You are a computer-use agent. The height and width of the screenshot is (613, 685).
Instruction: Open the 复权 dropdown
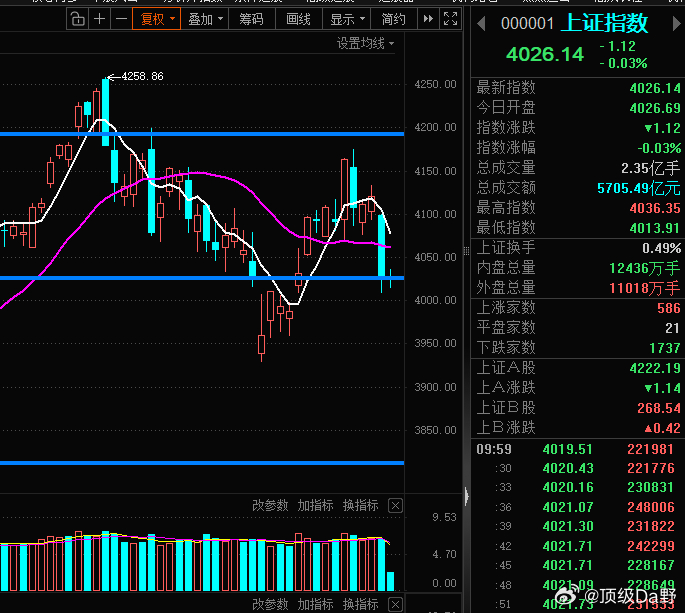tap(156, 19)
